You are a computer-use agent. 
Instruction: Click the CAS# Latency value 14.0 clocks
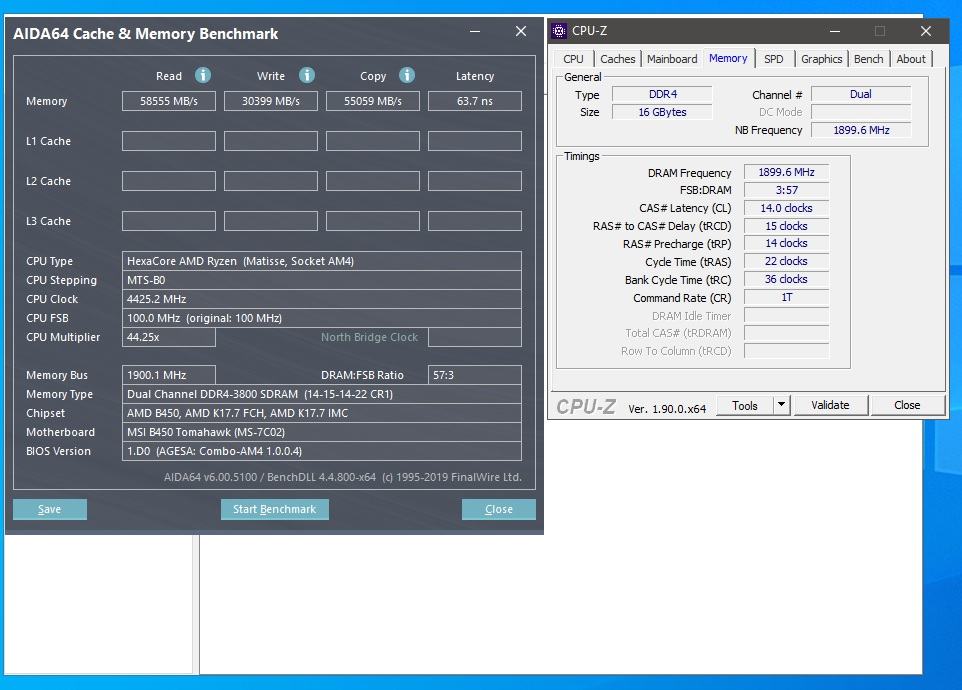(787, 208)
